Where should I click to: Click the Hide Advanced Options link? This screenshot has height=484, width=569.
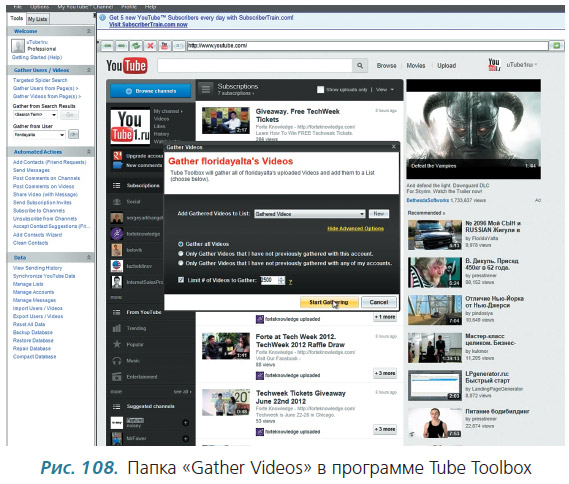356,229
